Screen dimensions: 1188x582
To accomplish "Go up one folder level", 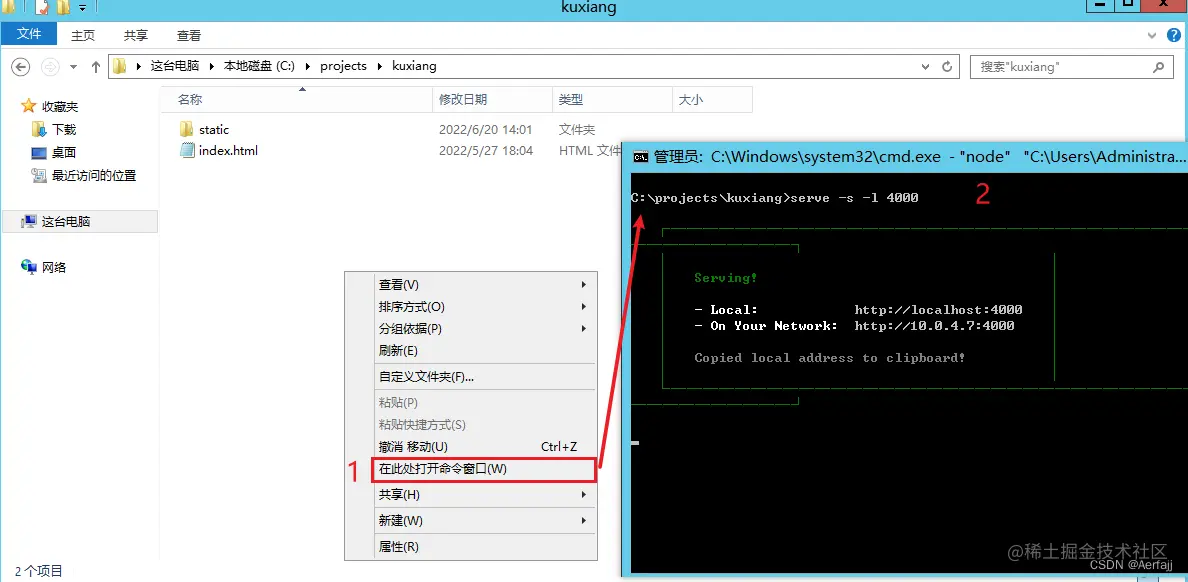I will click(95, 67).
